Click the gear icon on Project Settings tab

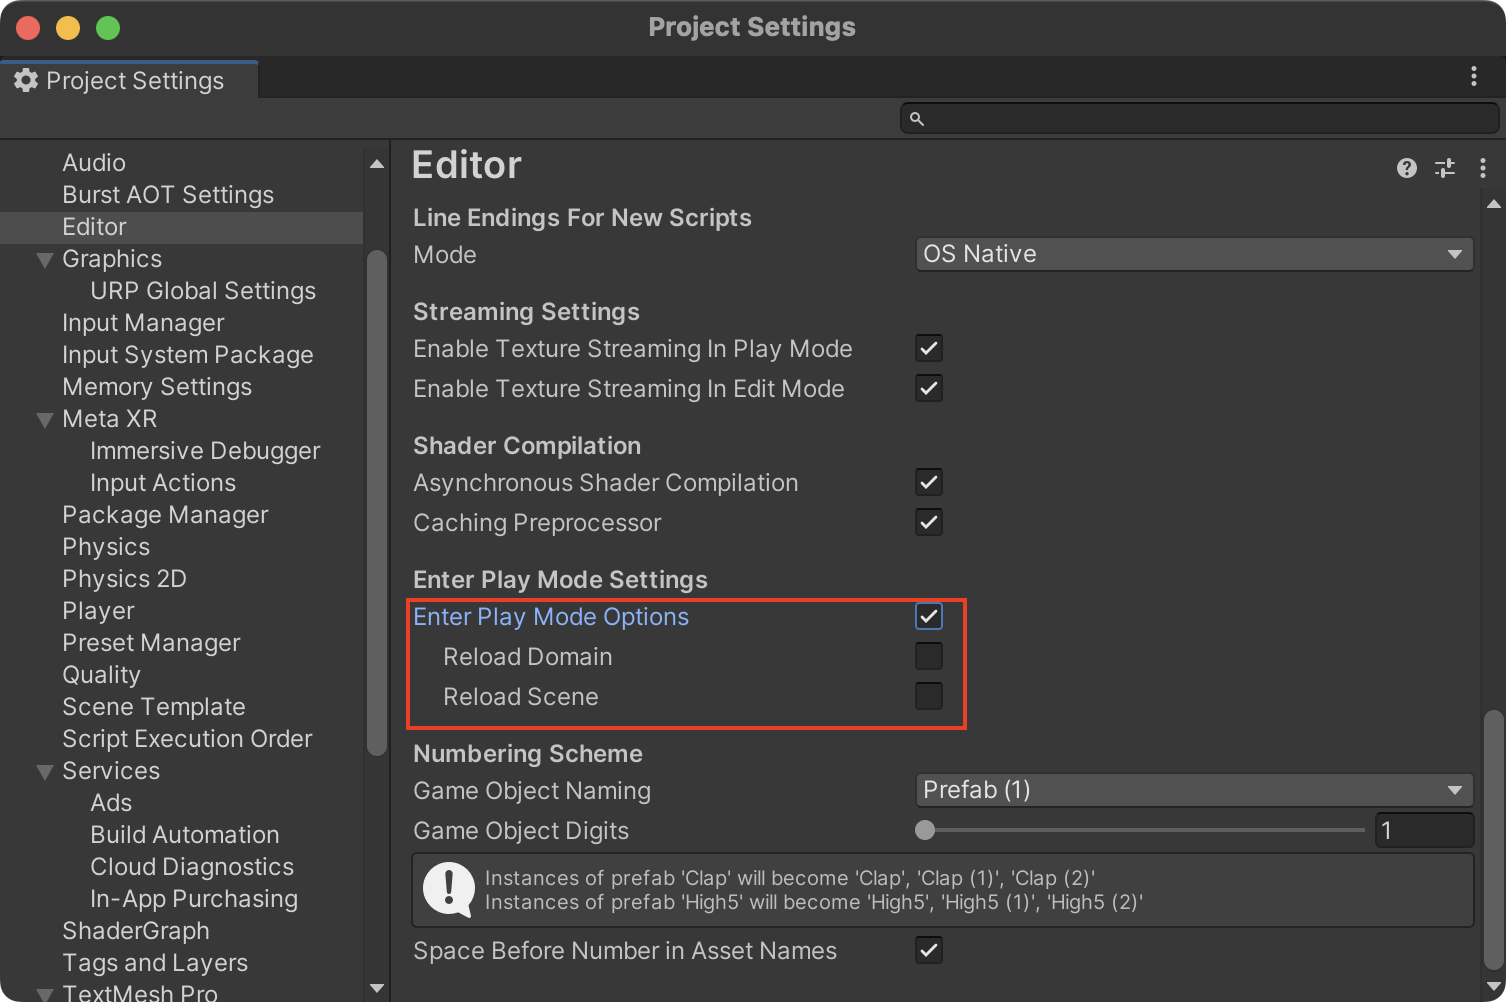[x=26, y=80]
